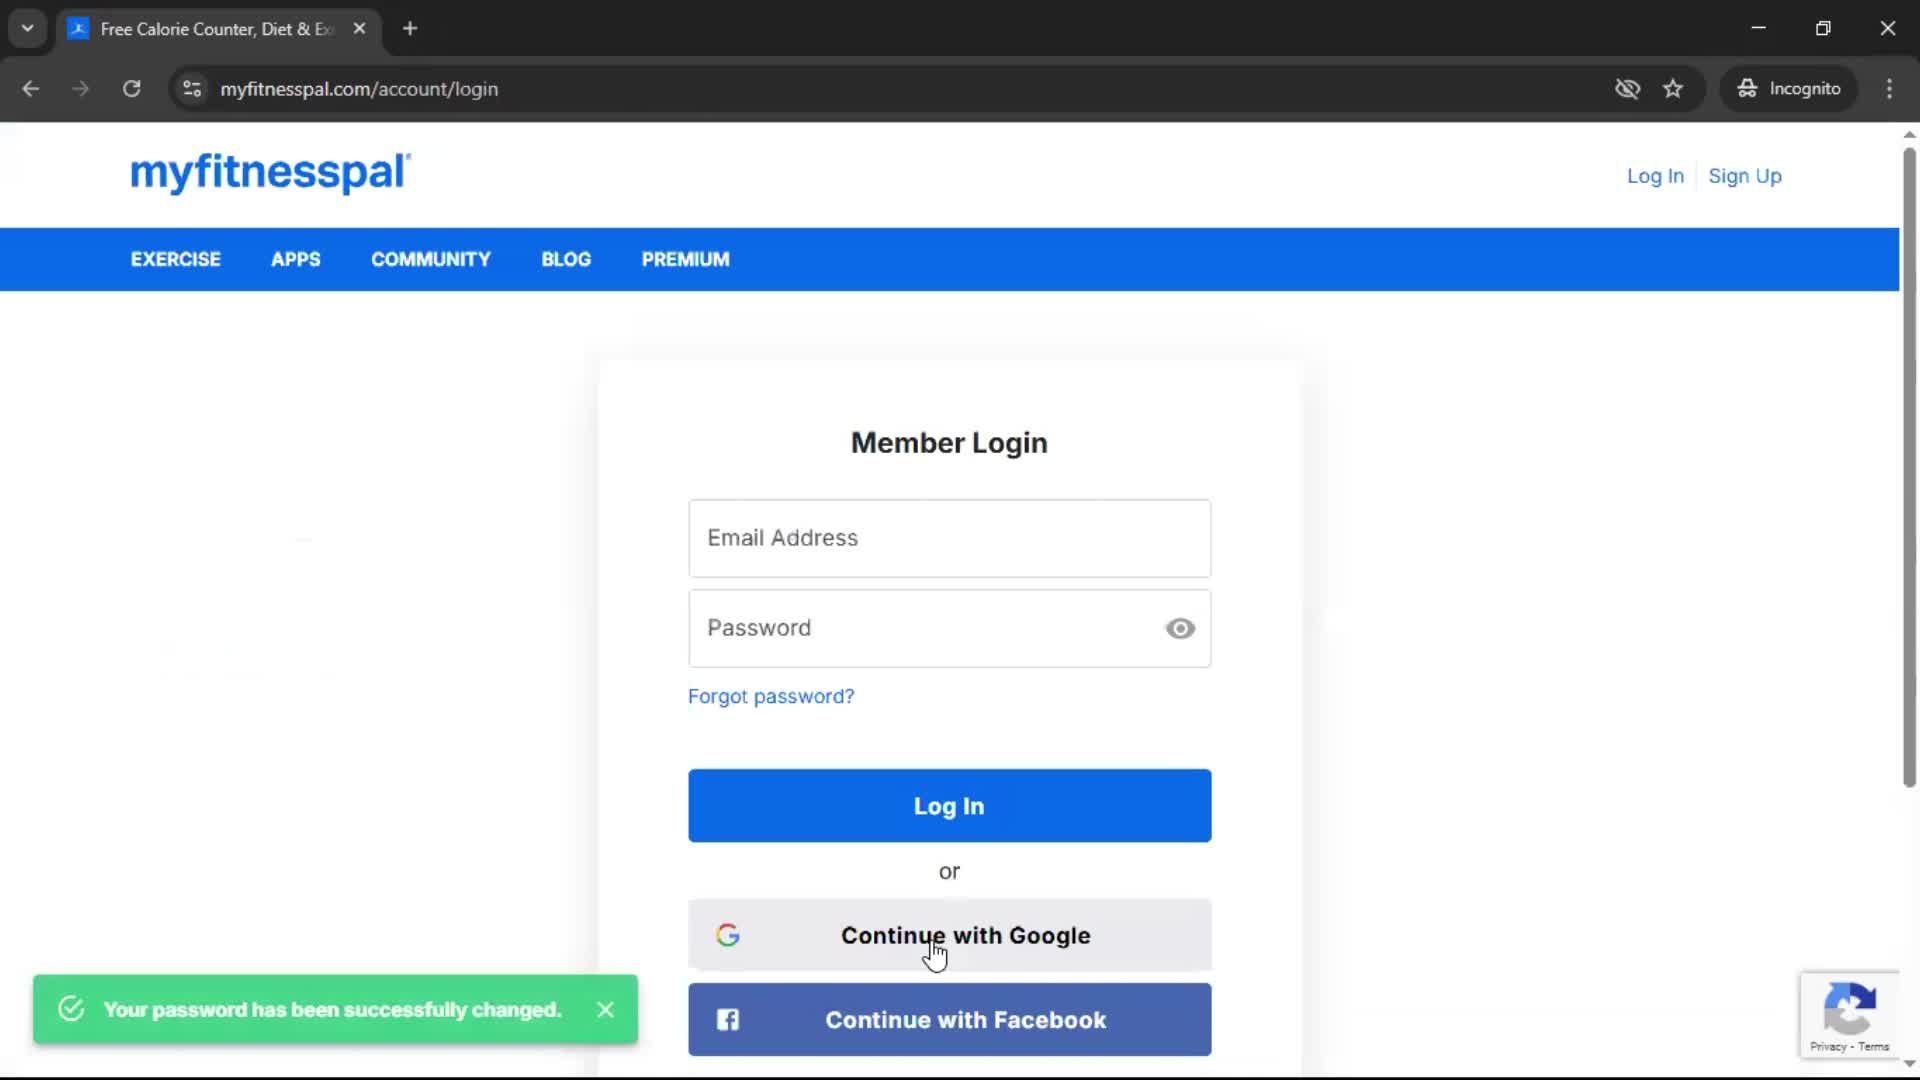The width and height of the screenshot is (1920, 1080).
Task: Click the browser forward arrow
Action: (81, 89)
